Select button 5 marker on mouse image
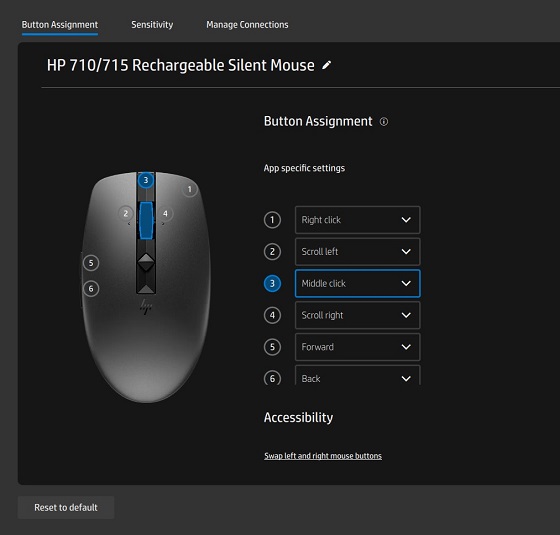This screenshot has height=535, width=560. click(x=91, y=263)
